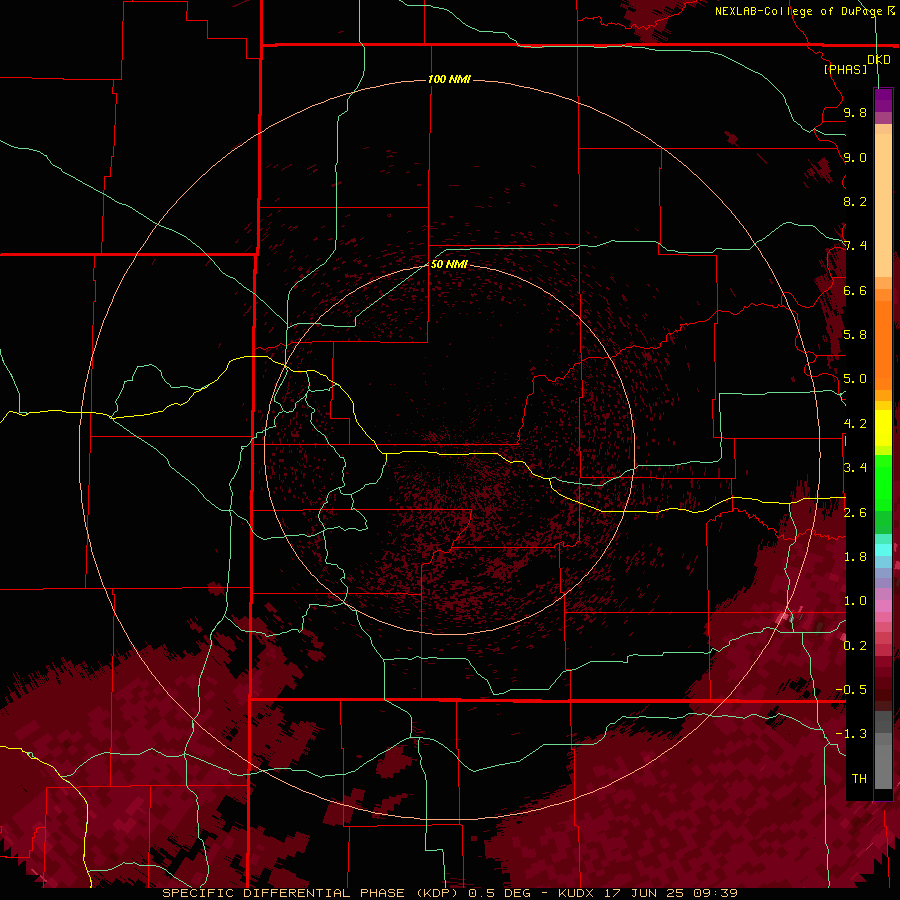The image size is (900, 900).
Task: Click the 0.2 value on the color scale
Action: [855, 646]
